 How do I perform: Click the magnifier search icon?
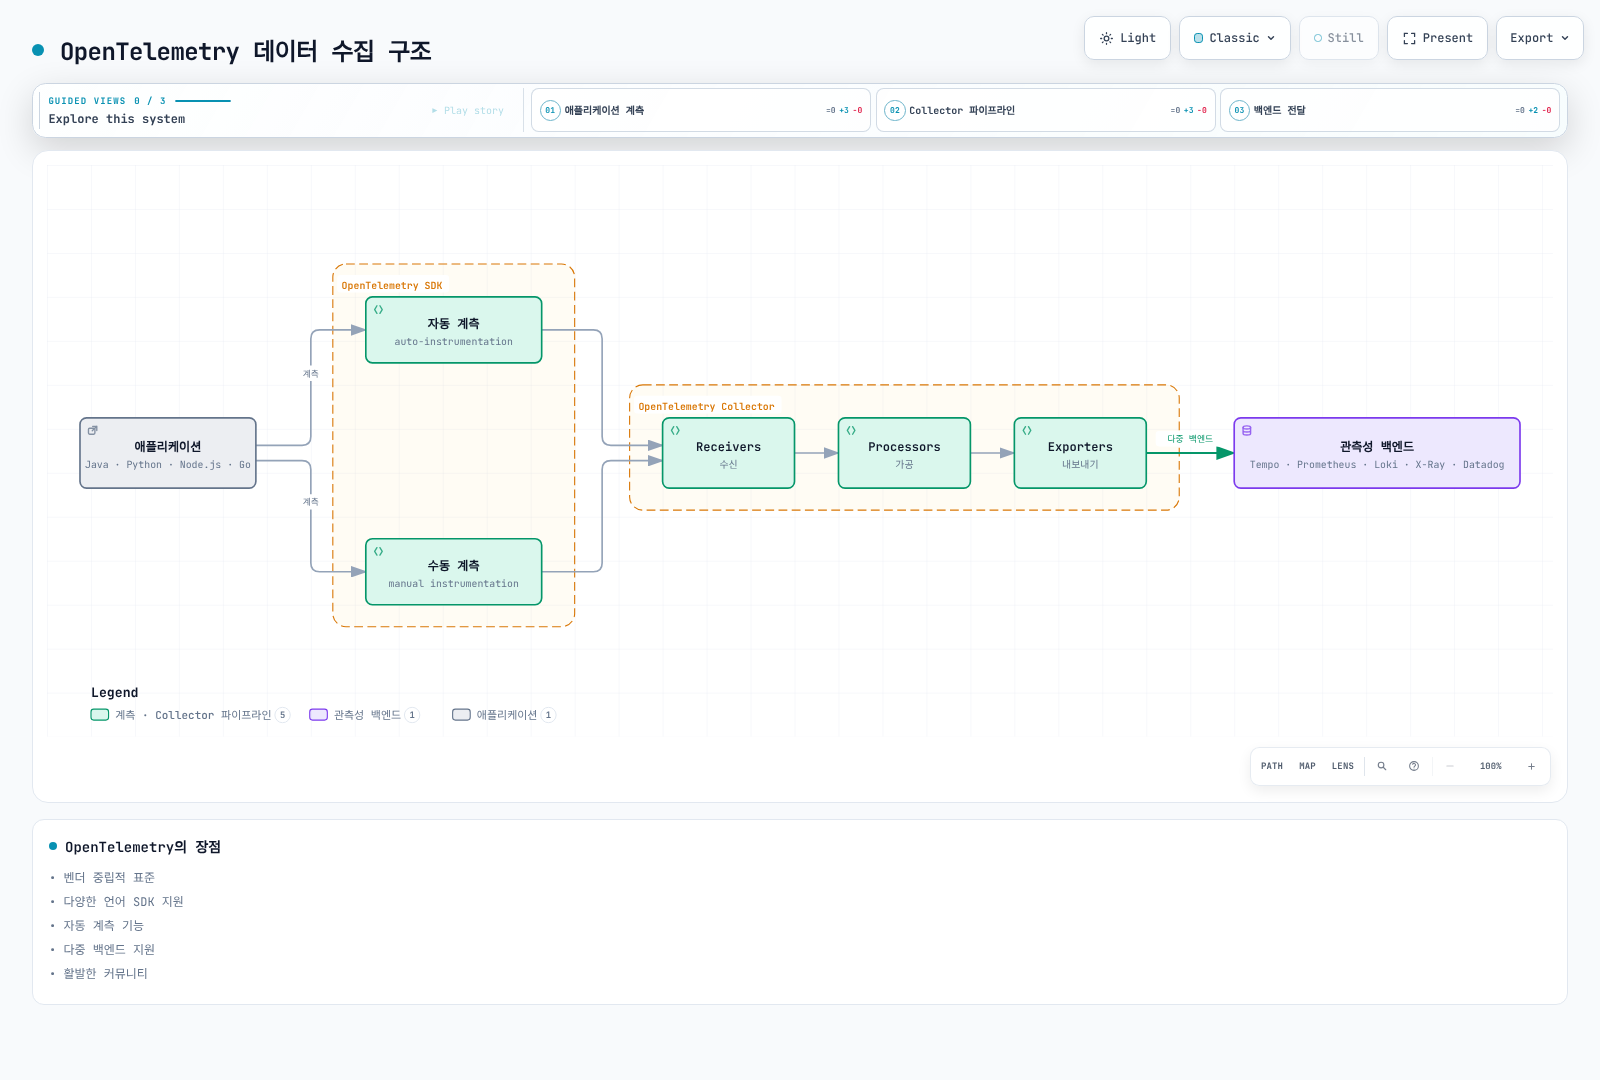(1382, 766)
